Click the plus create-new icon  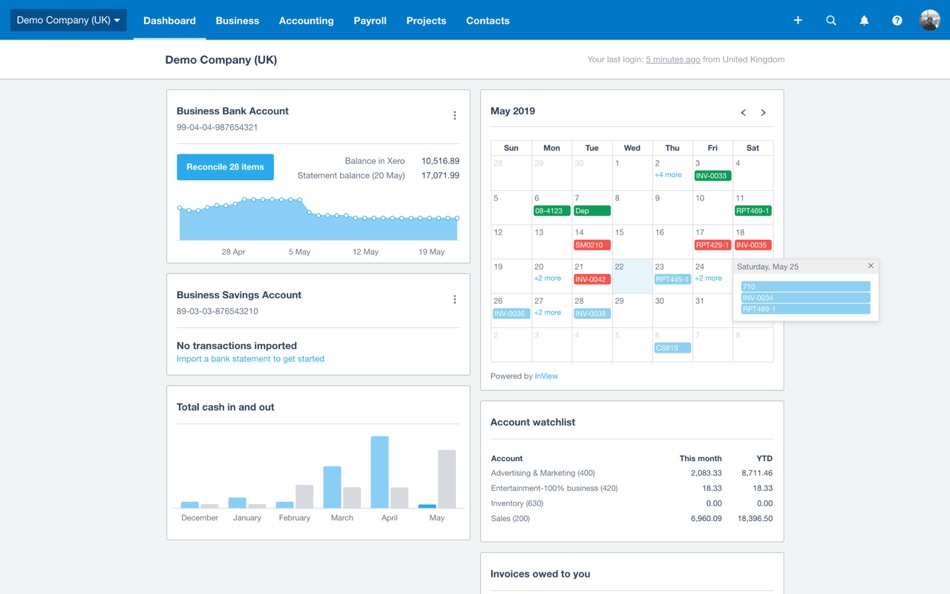(798, 20)
